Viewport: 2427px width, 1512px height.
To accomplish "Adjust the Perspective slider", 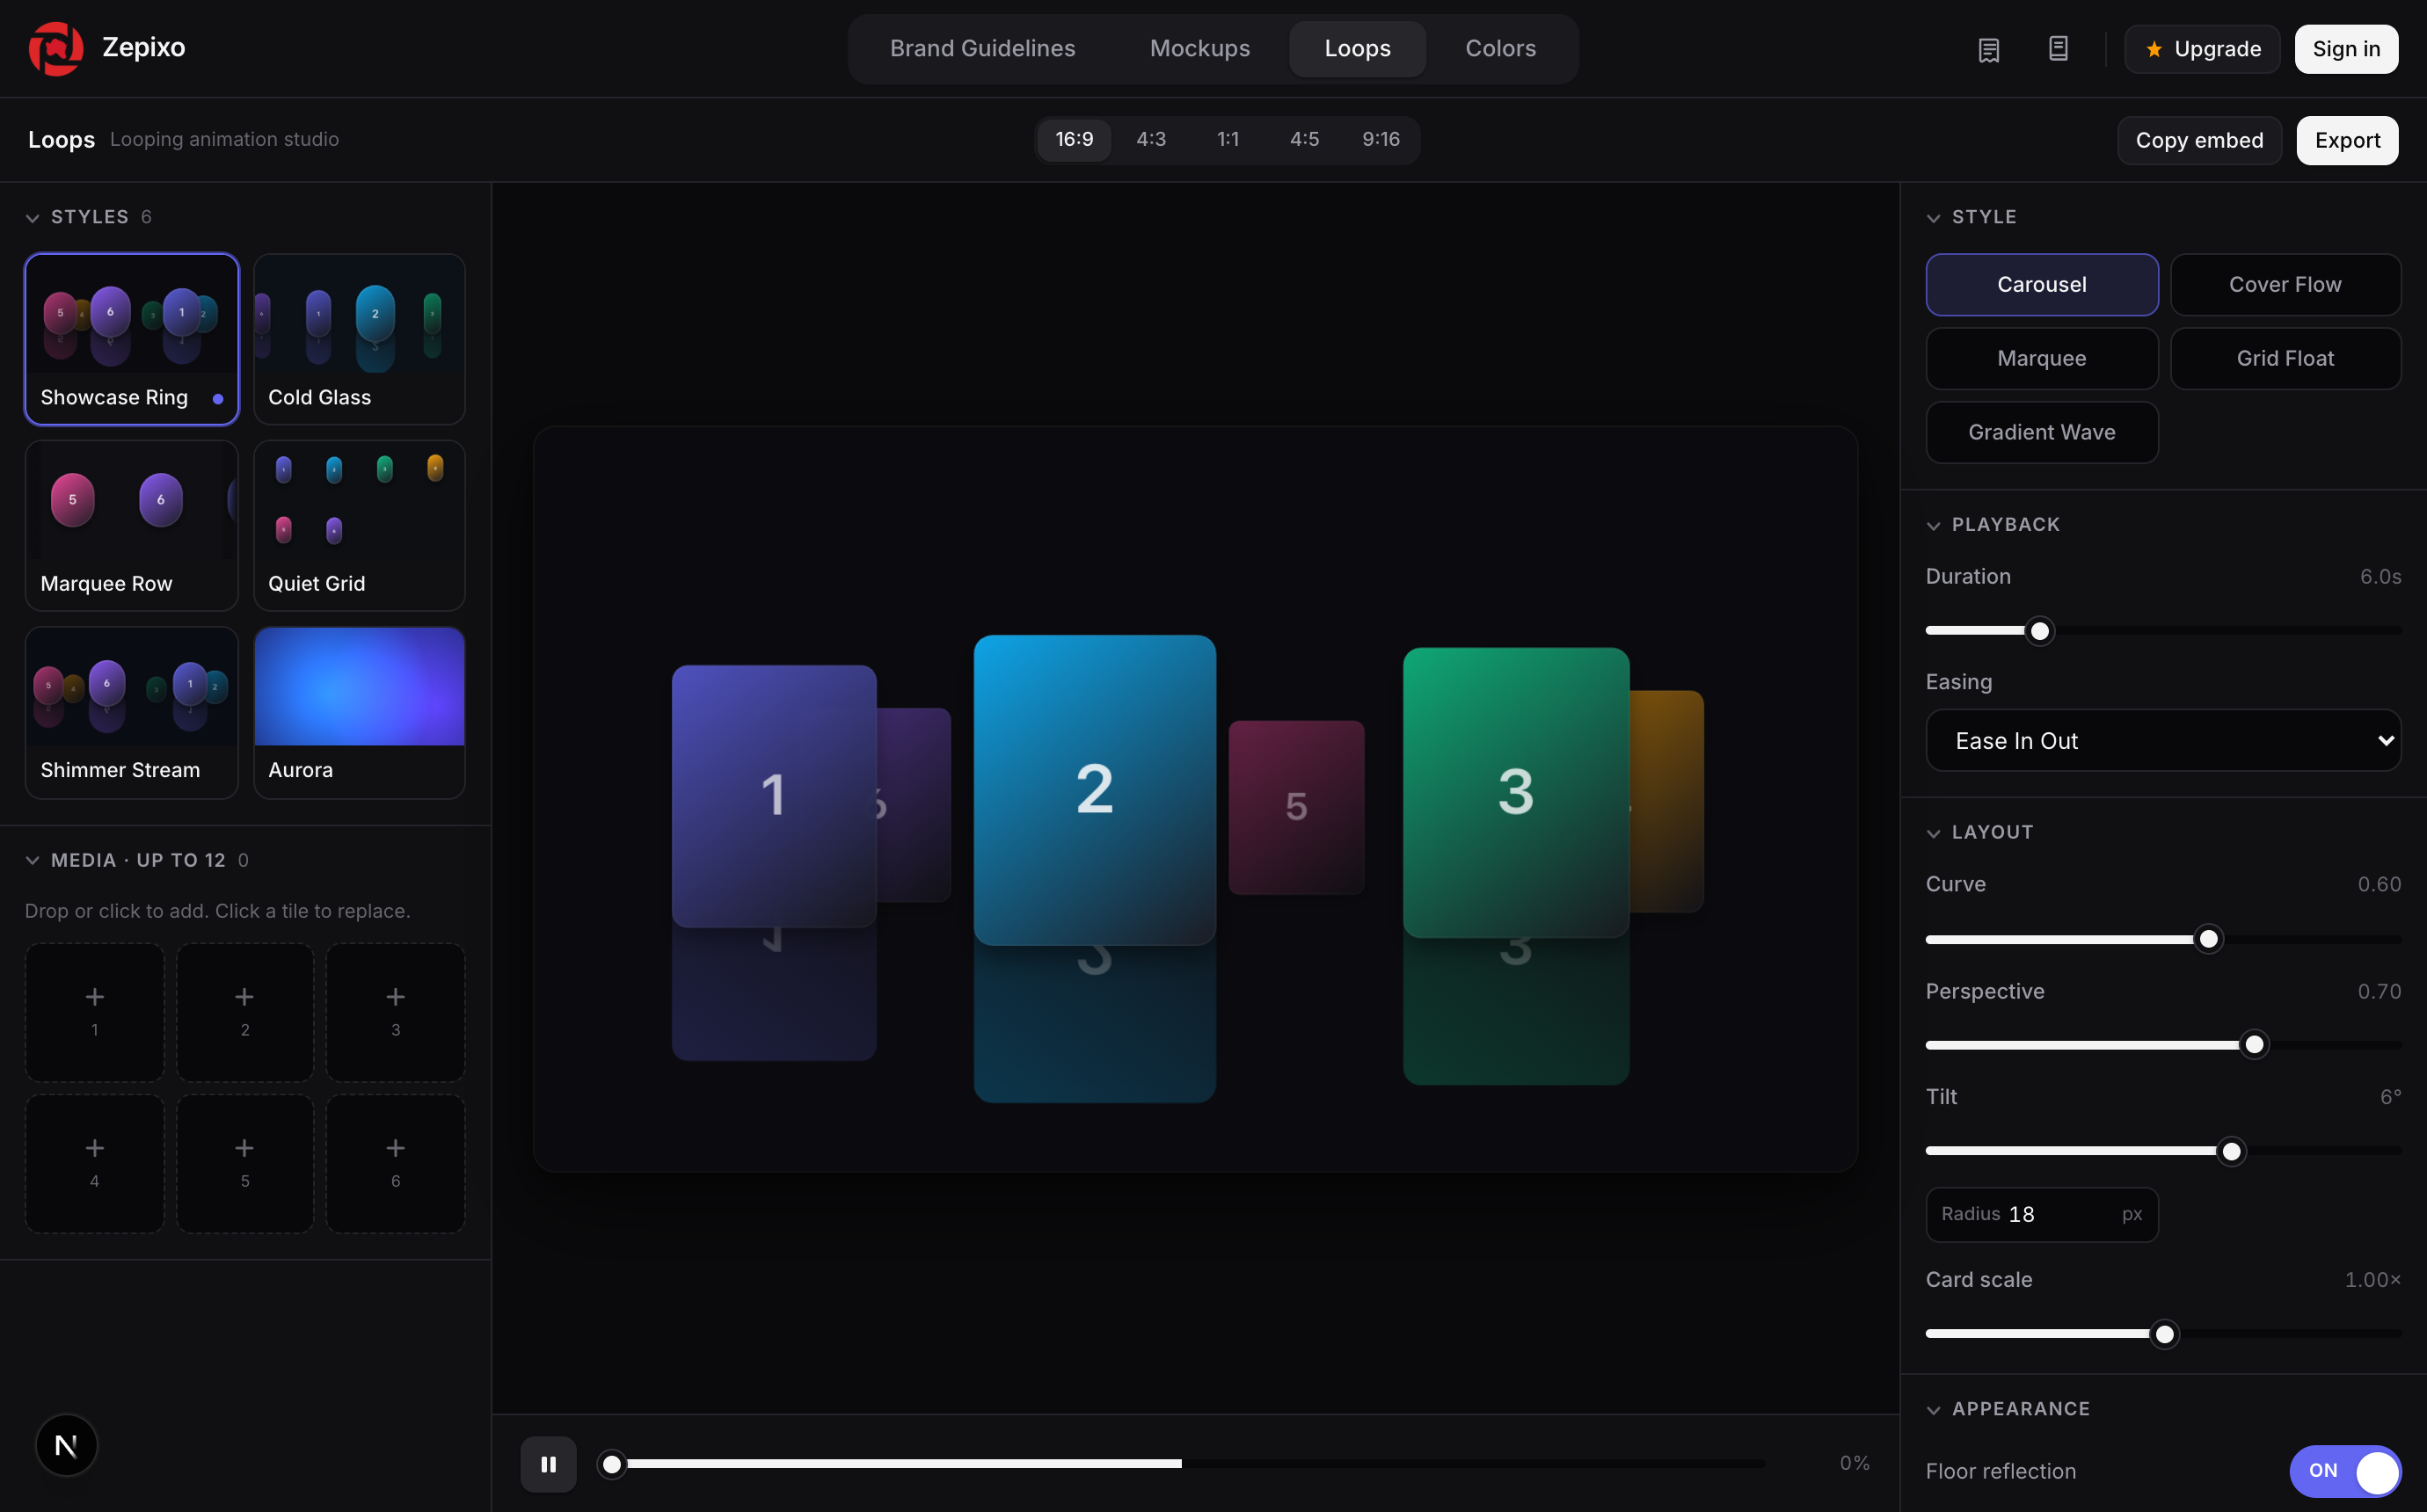I will (2163, 1045).
